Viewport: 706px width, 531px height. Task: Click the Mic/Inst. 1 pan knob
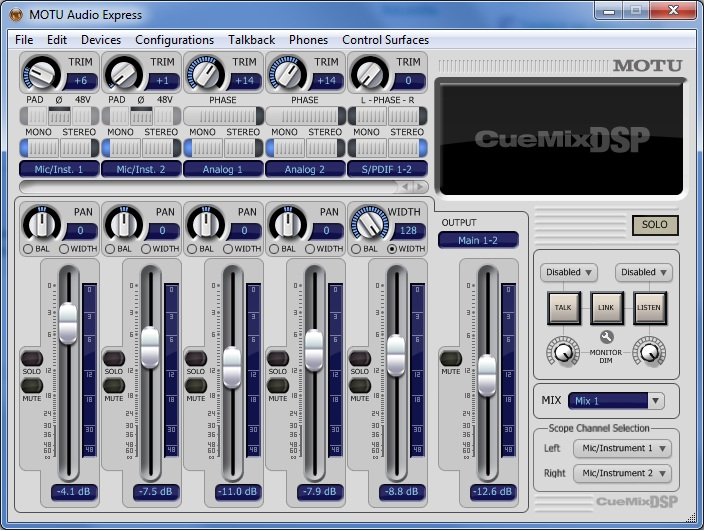click(x=41, y=223)
